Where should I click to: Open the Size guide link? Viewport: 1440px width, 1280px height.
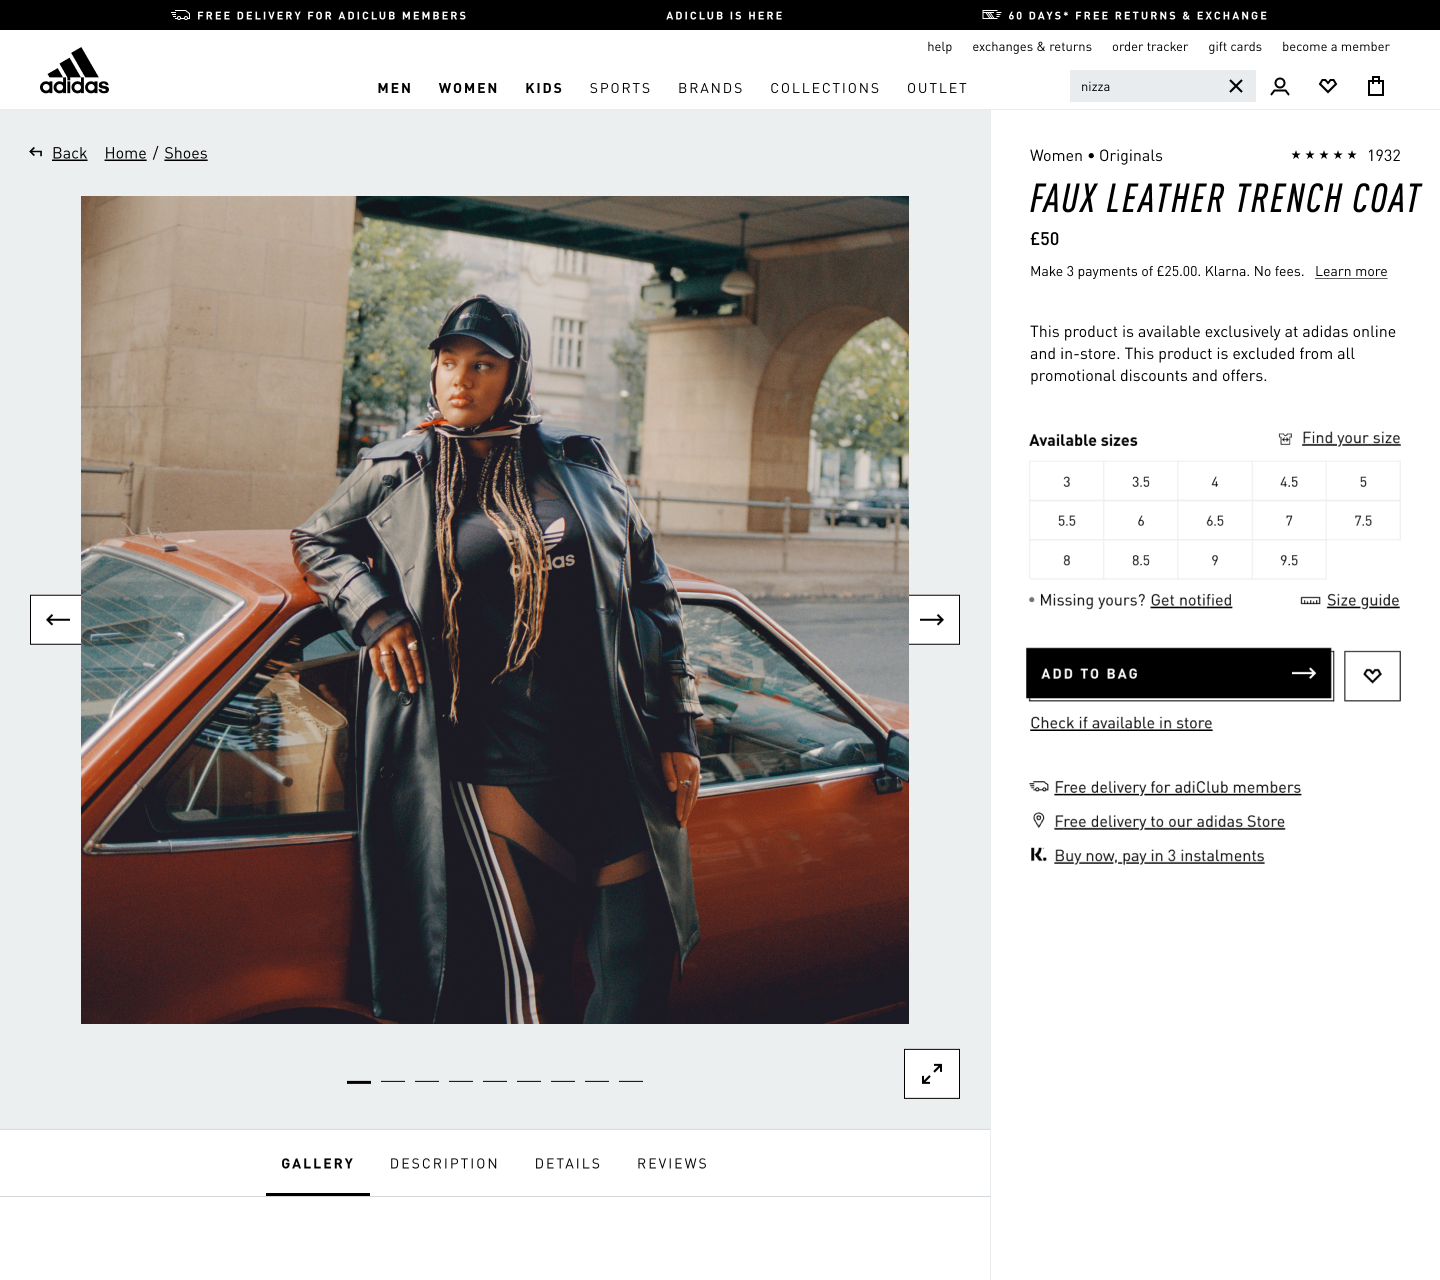point(1363,600)
